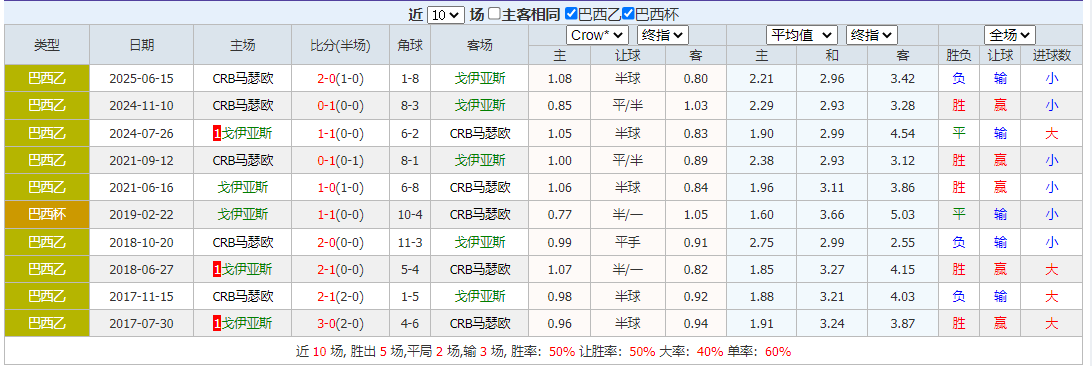1092x366 pixels.
Task: Open the 平均值 odds dropdown
Action: coord(802,35)
